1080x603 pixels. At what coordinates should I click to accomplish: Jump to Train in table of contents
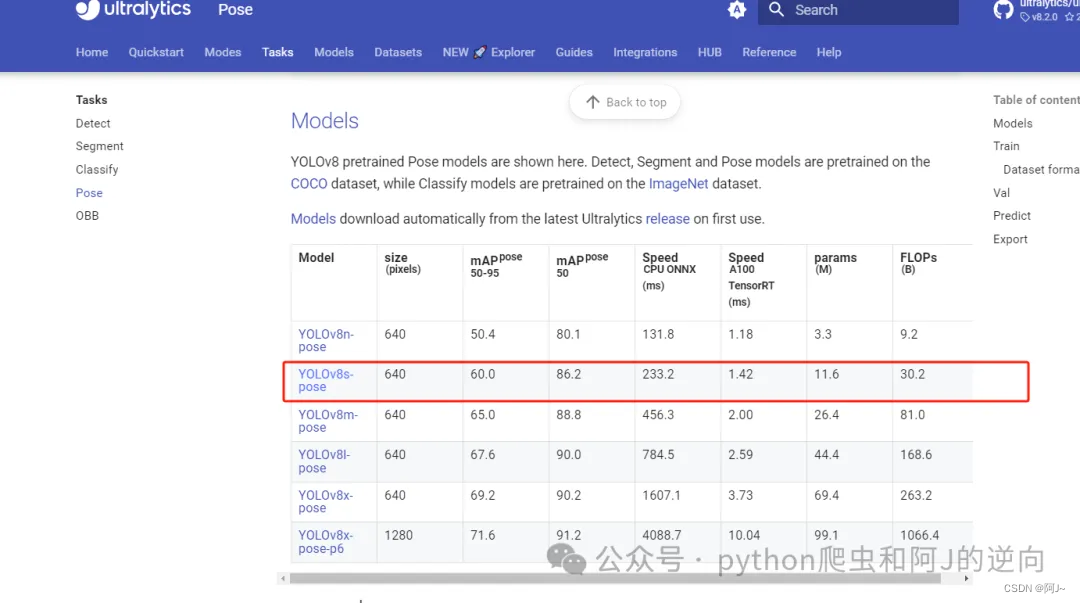pos(1006,146)
